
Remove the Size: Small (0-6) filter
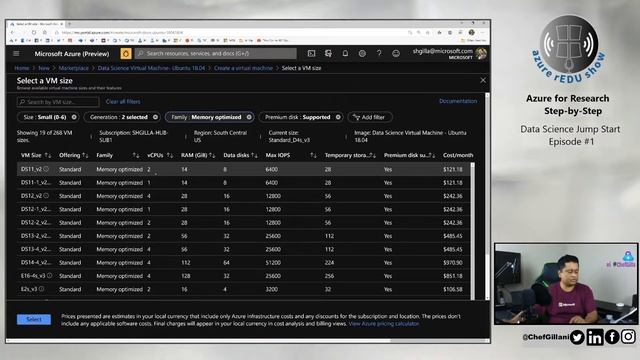(x=74, y=117)
